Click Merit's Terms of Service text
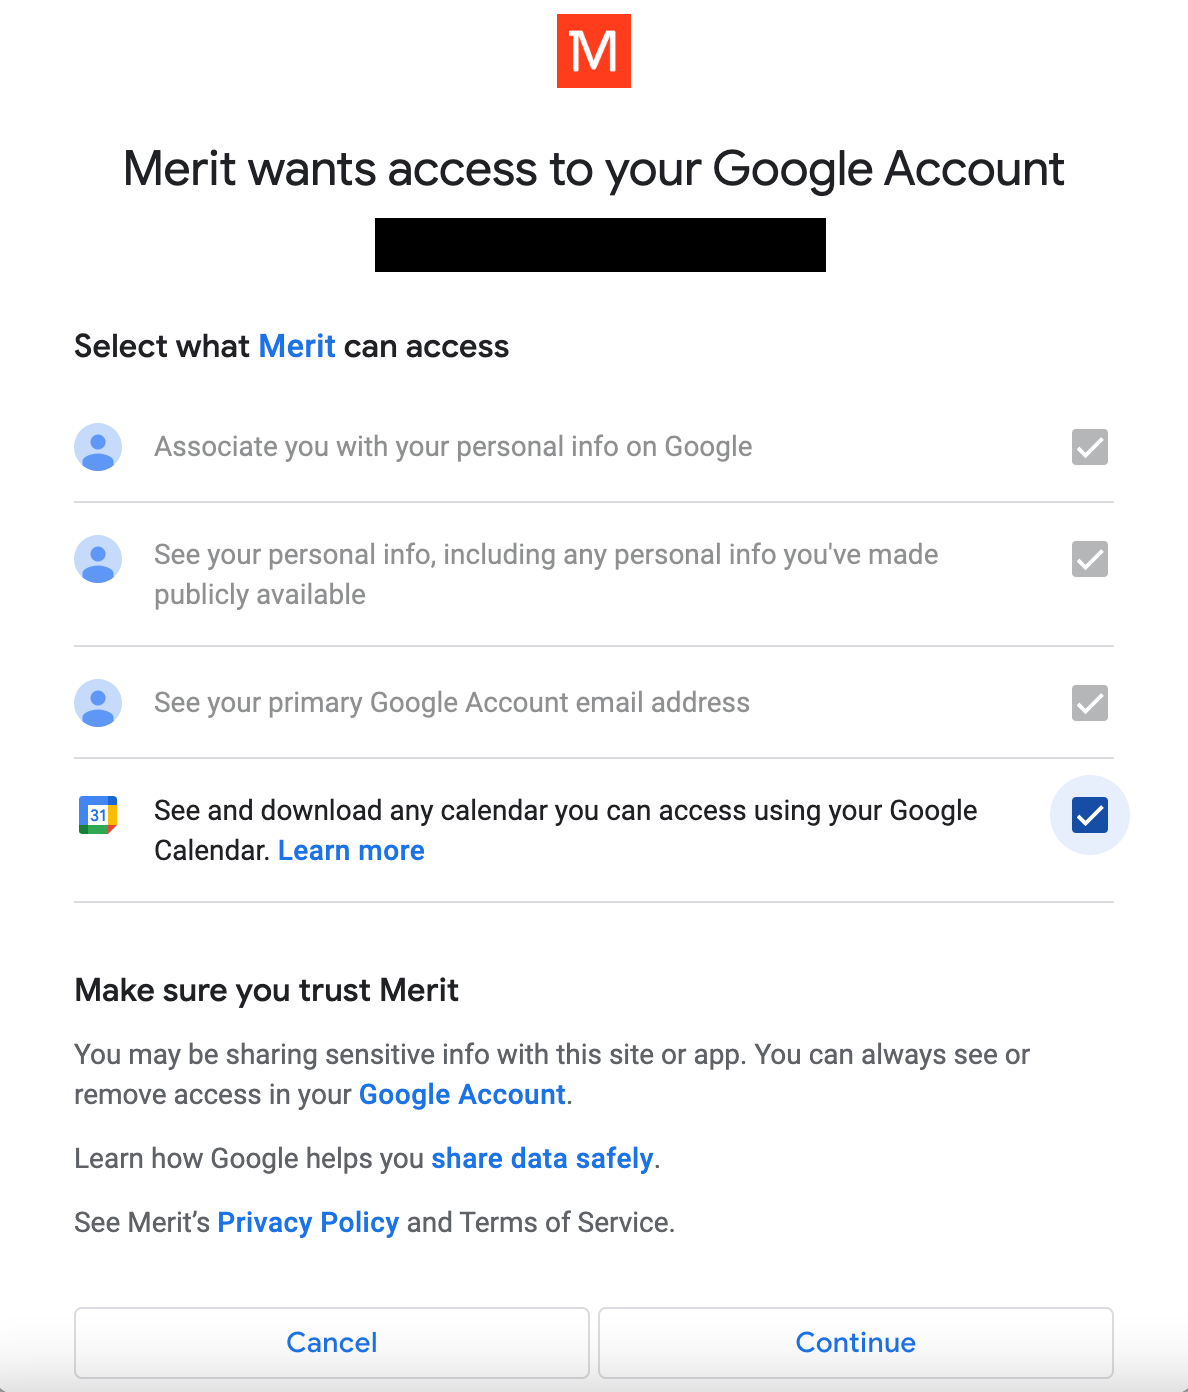 coord(568,1222)
